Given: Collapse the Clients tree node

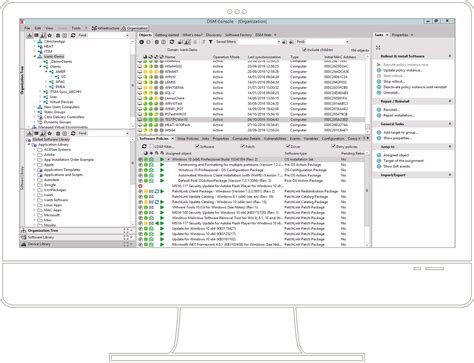Looking at the screenshot, I should (41, 67).
